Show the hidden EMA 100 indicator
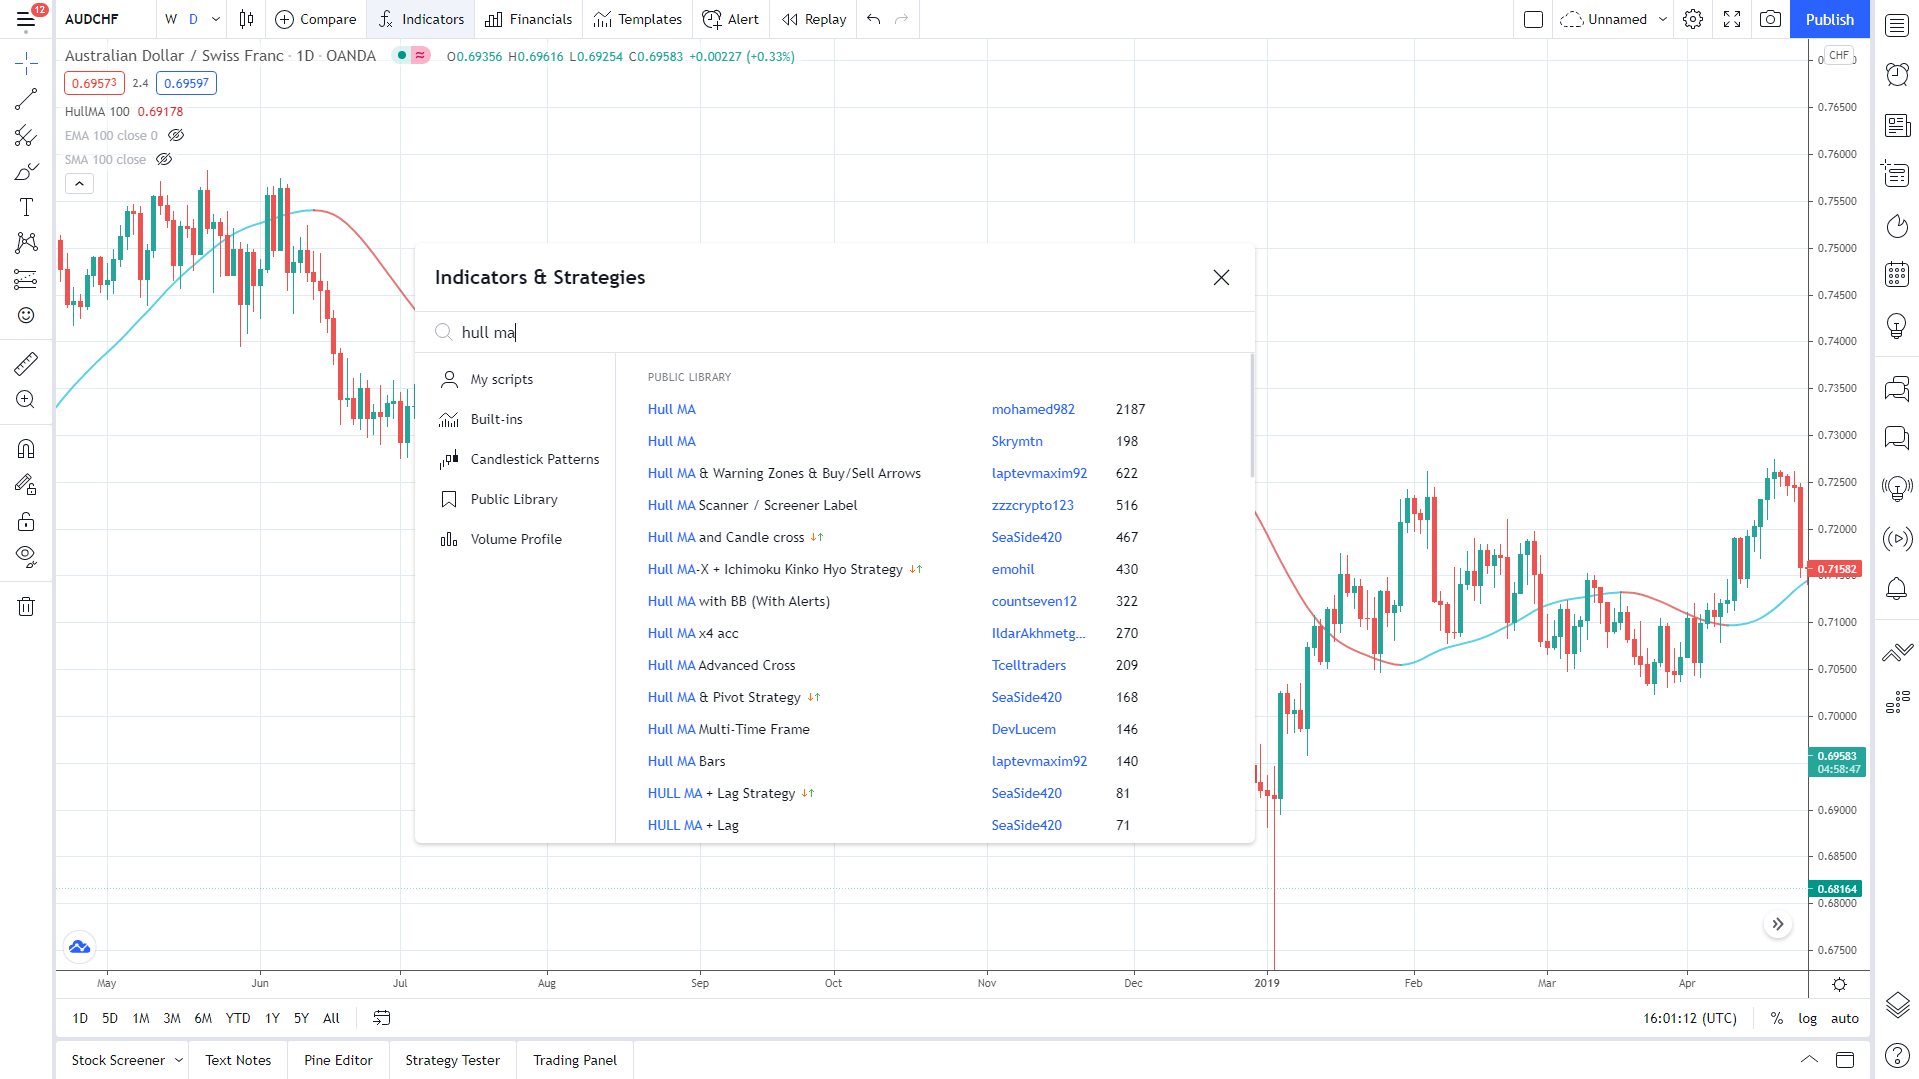The width and height of the screenshot is (1919, 1079). point(176,135)
